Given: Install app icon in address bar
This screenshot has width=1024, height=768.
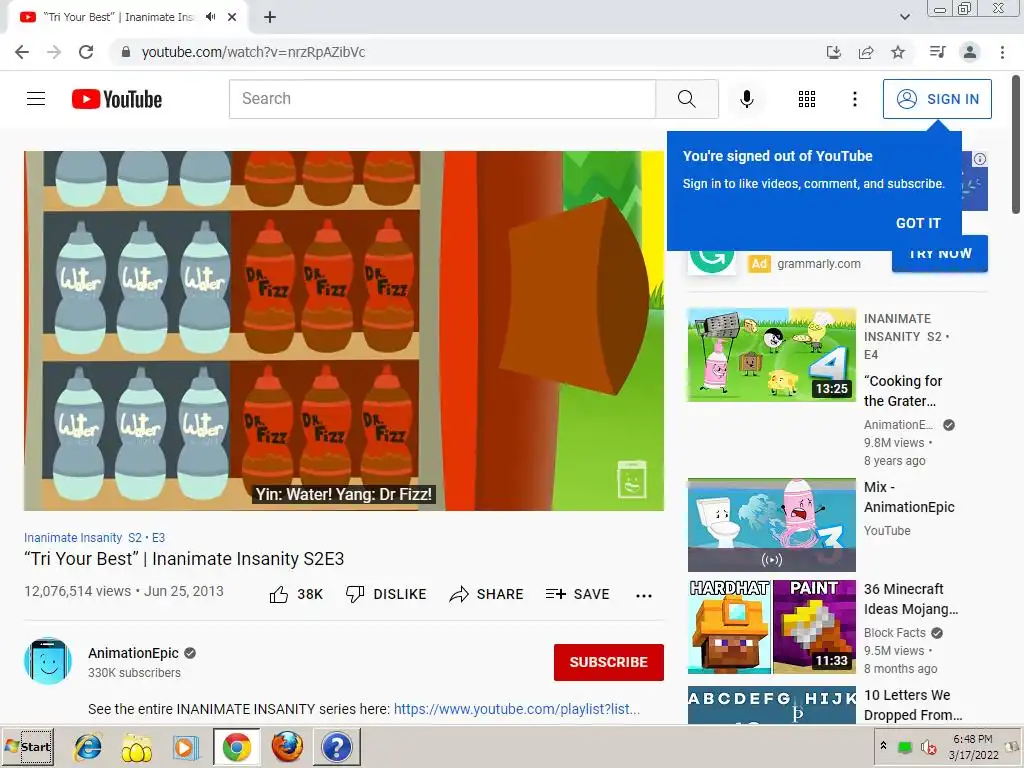Looking at the screenshot, I should (x=834, y=52).
